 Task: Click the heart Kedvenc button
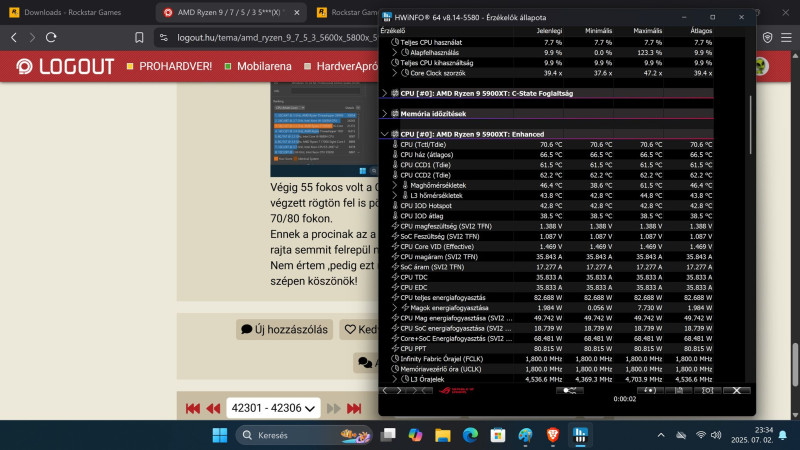pos(359,330)
